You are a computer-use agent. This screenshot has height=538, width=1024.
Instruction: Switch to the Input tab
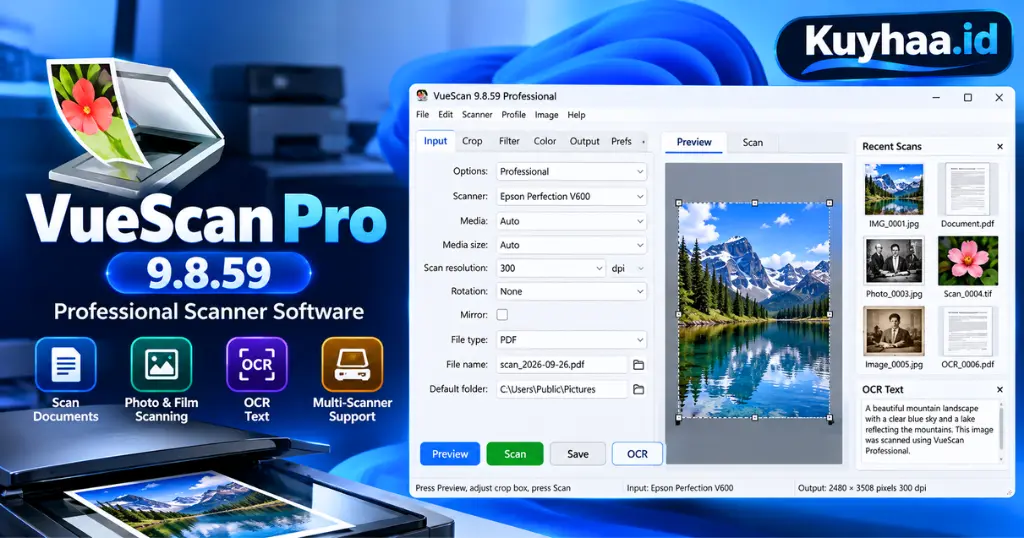click(435, 141)
